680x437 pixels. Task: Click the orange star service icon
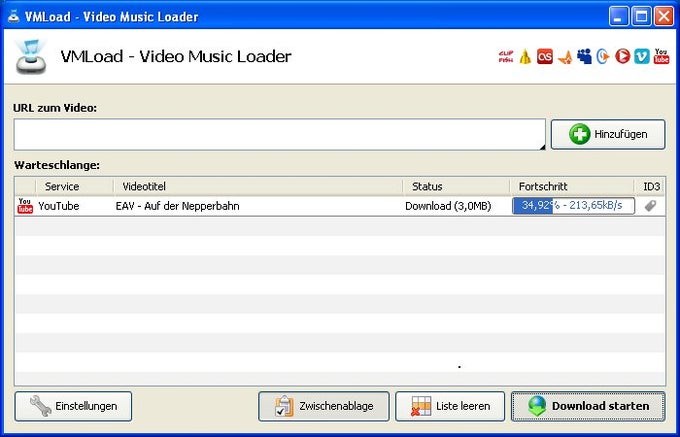[565, 57]
